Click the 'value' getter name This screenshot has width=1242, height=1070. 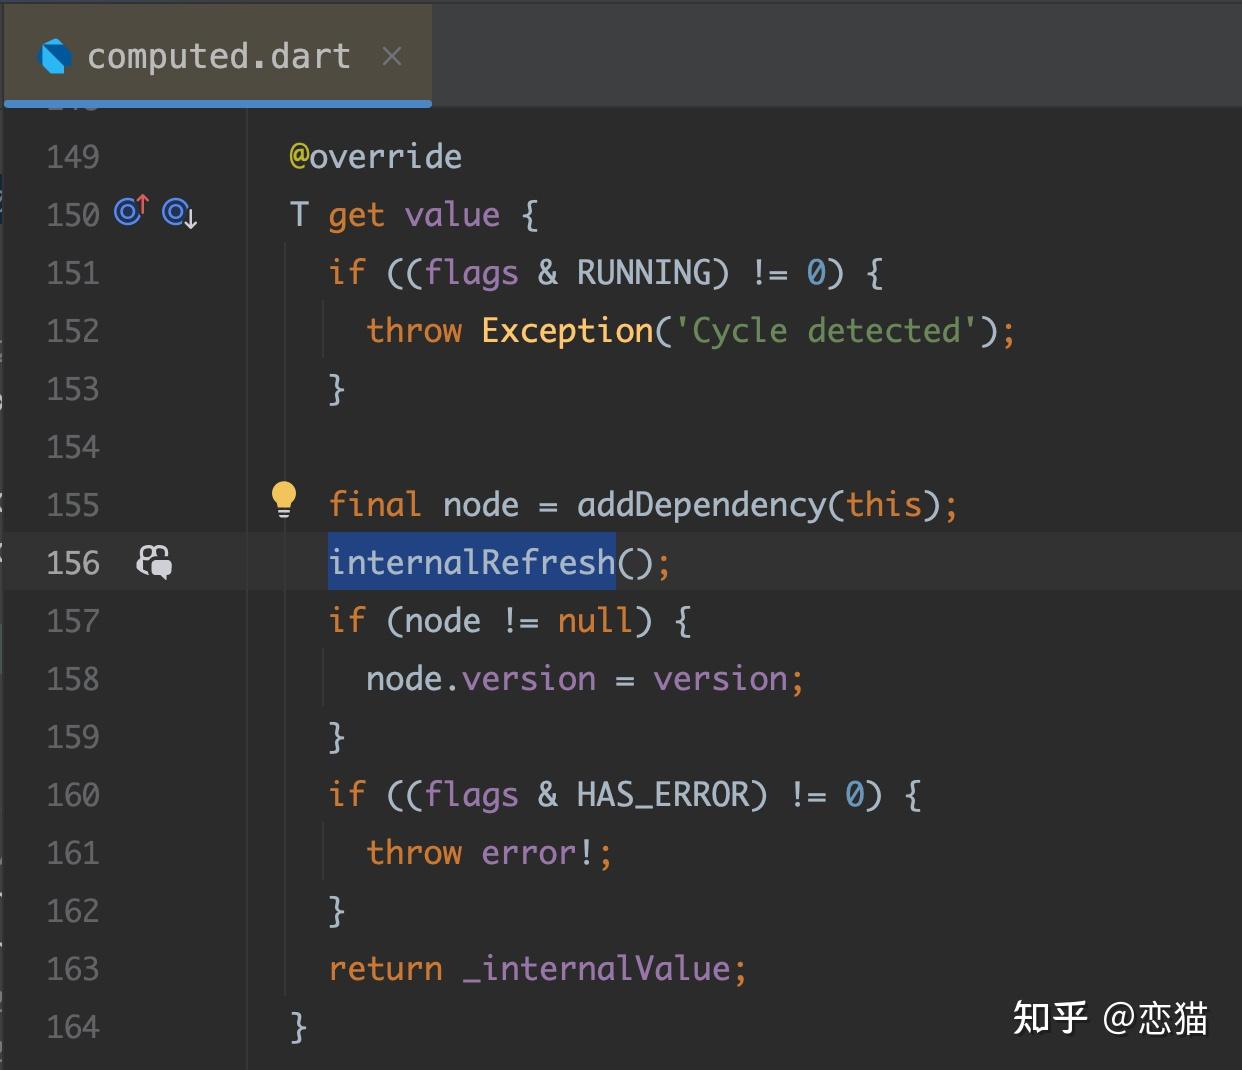tap(452, 215)
